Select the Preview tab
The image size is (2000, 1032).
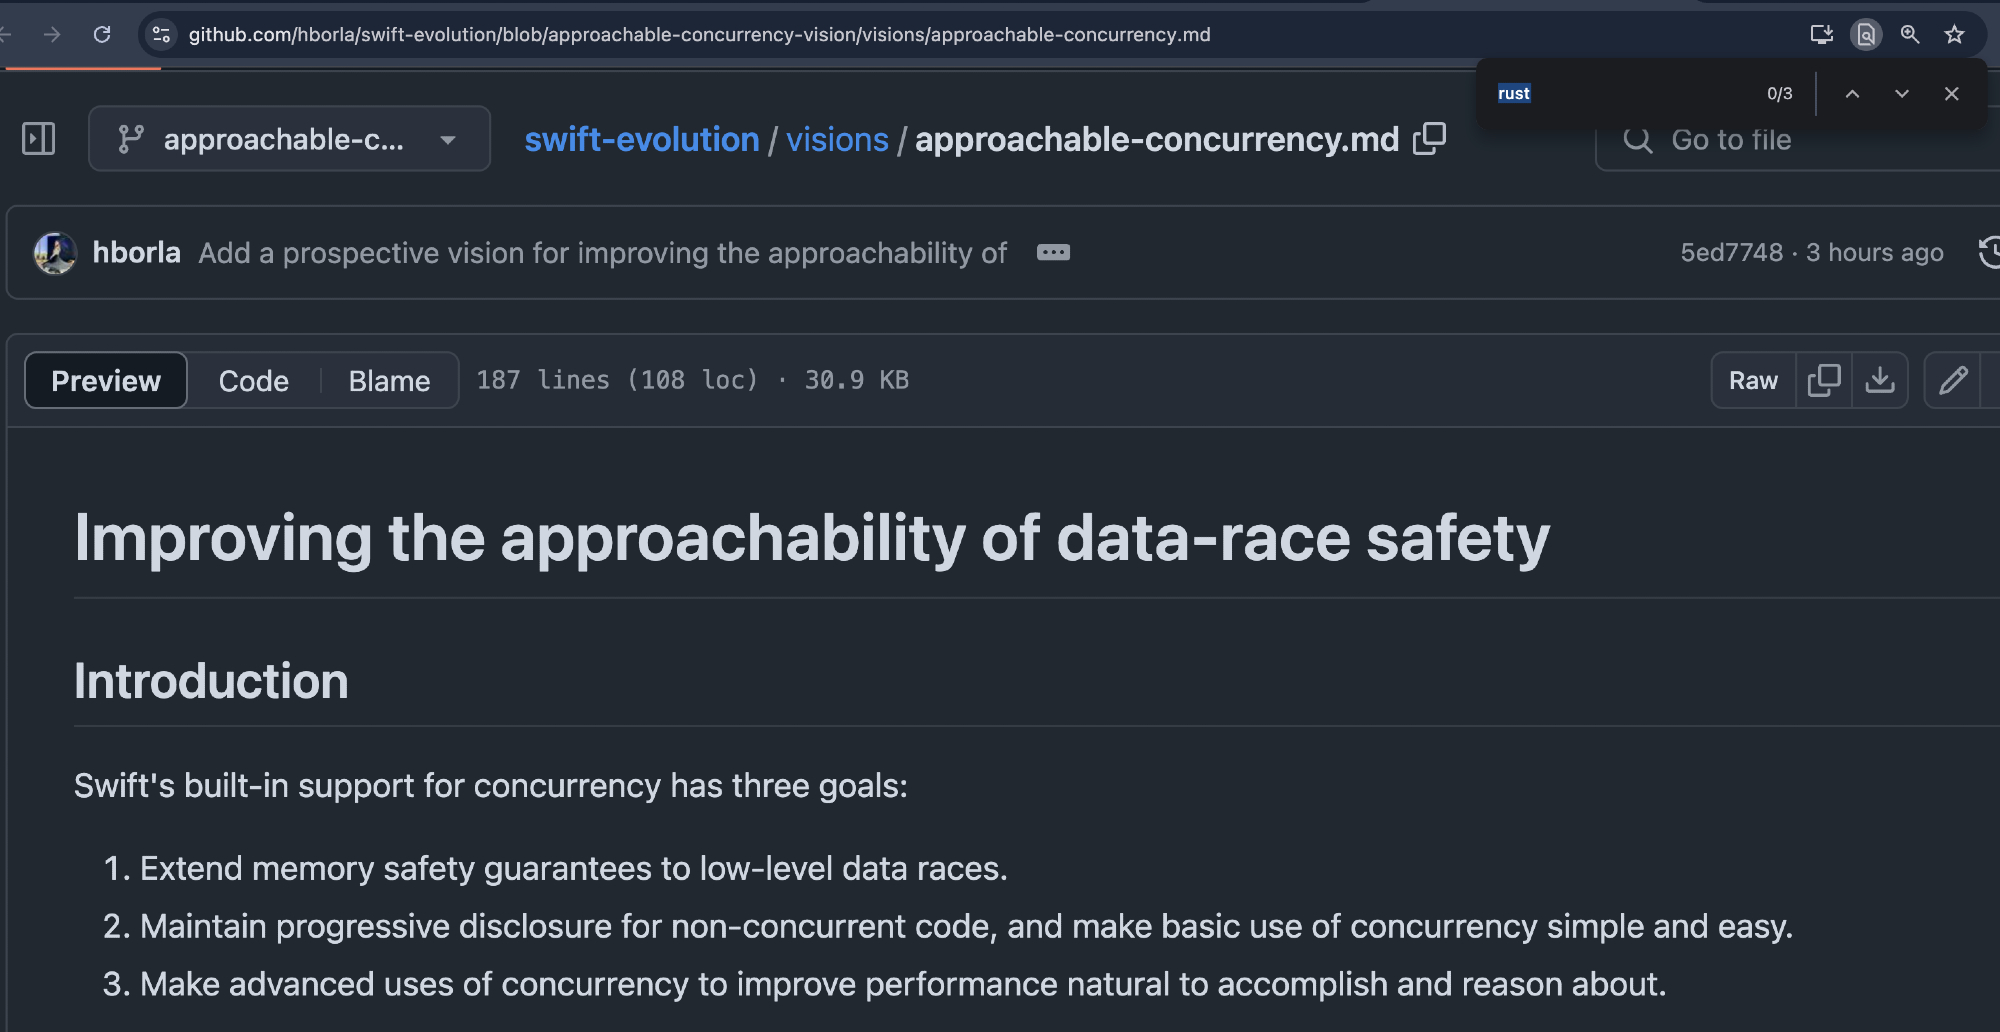106,380
